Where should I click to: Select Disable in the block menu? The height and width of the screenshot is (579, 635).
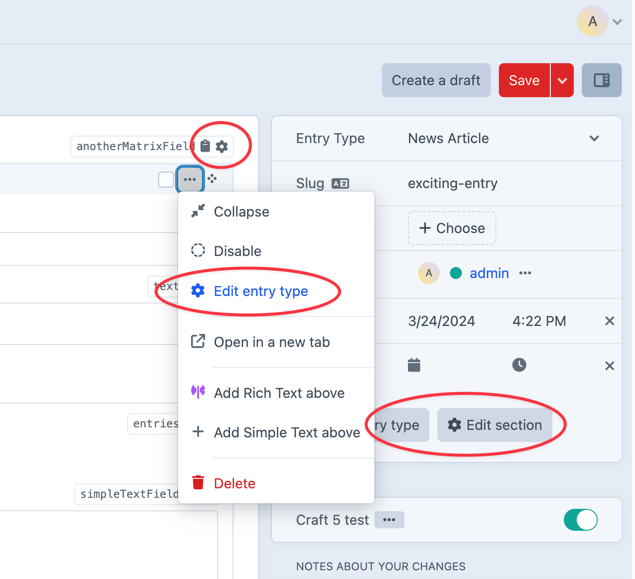click(237, 251)
